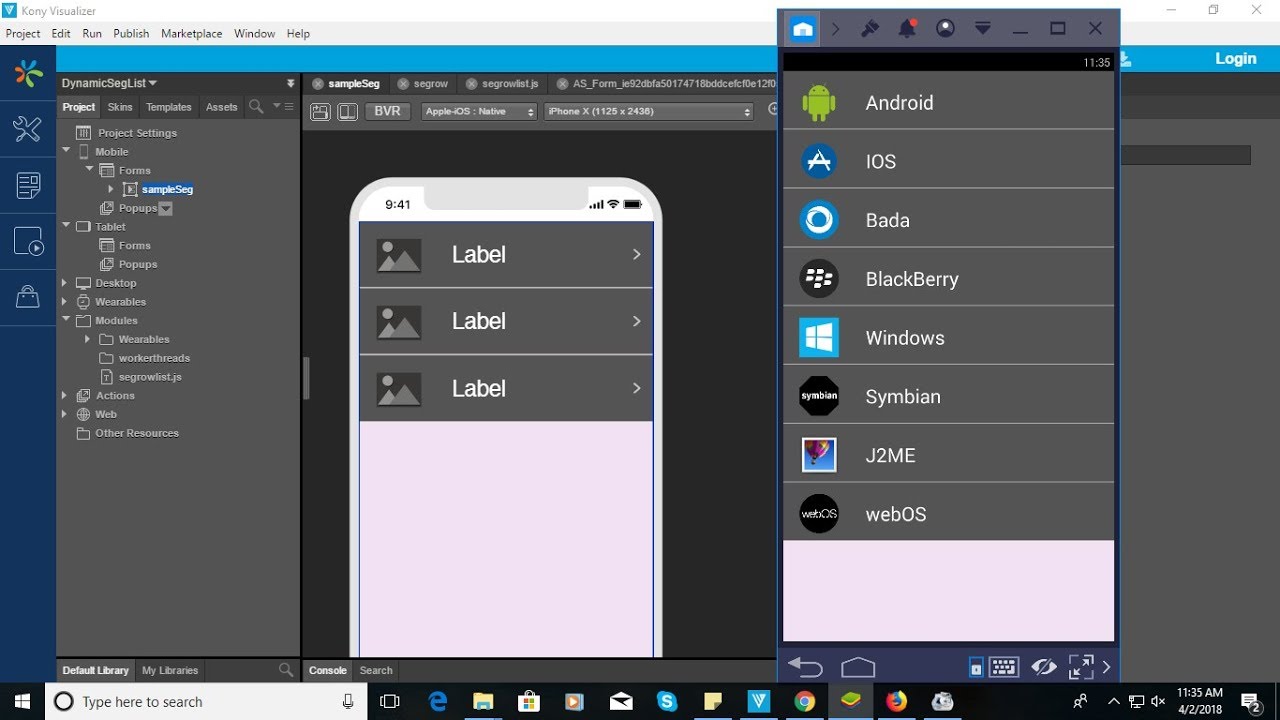Screen dimensions: 1280x720
Task: Open the document notes sidebar icon
Action: [28, 185]
